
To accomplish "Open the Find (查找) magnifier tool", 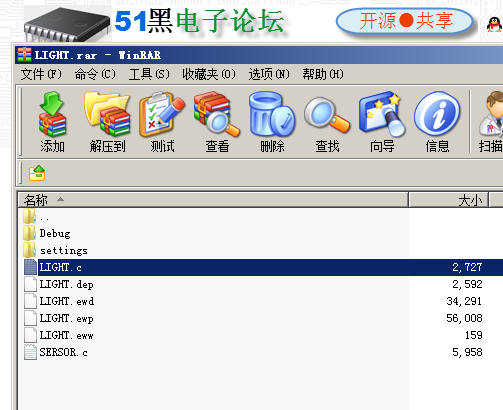I will click(327, 121).
